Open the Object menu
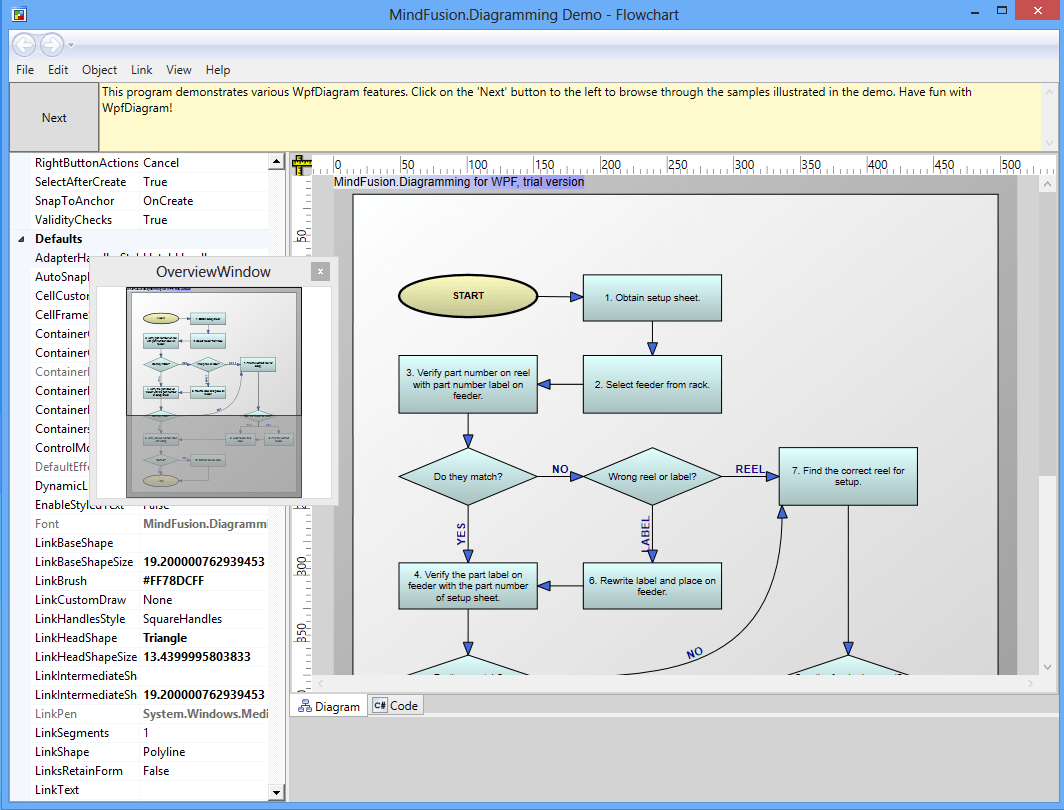This screenshot has height=810, width=1064. (99, 70)
